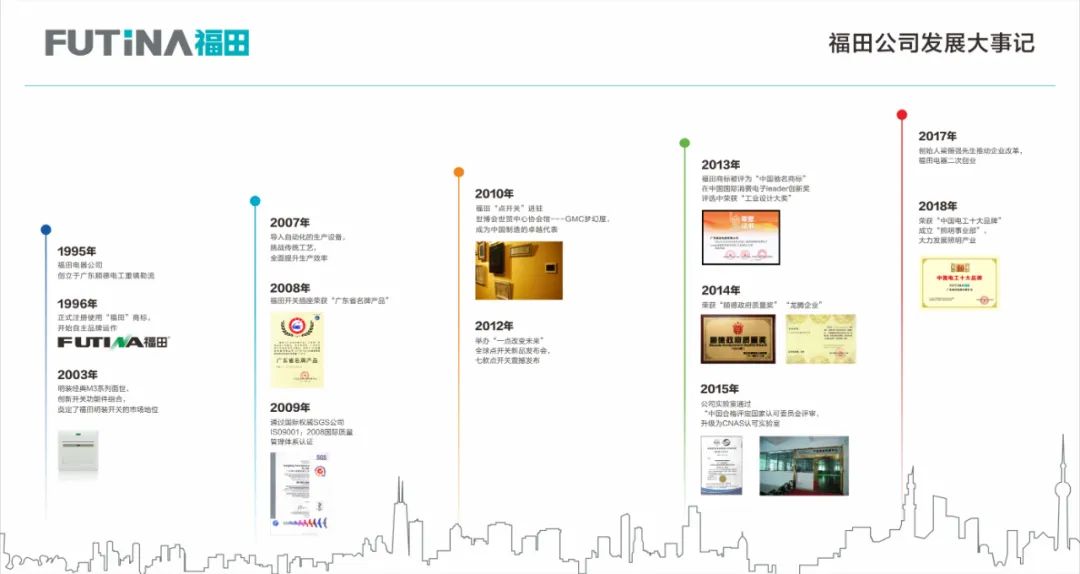Click the line 福田开关插座荣获“广东省名牌产品”

[329, 301]
